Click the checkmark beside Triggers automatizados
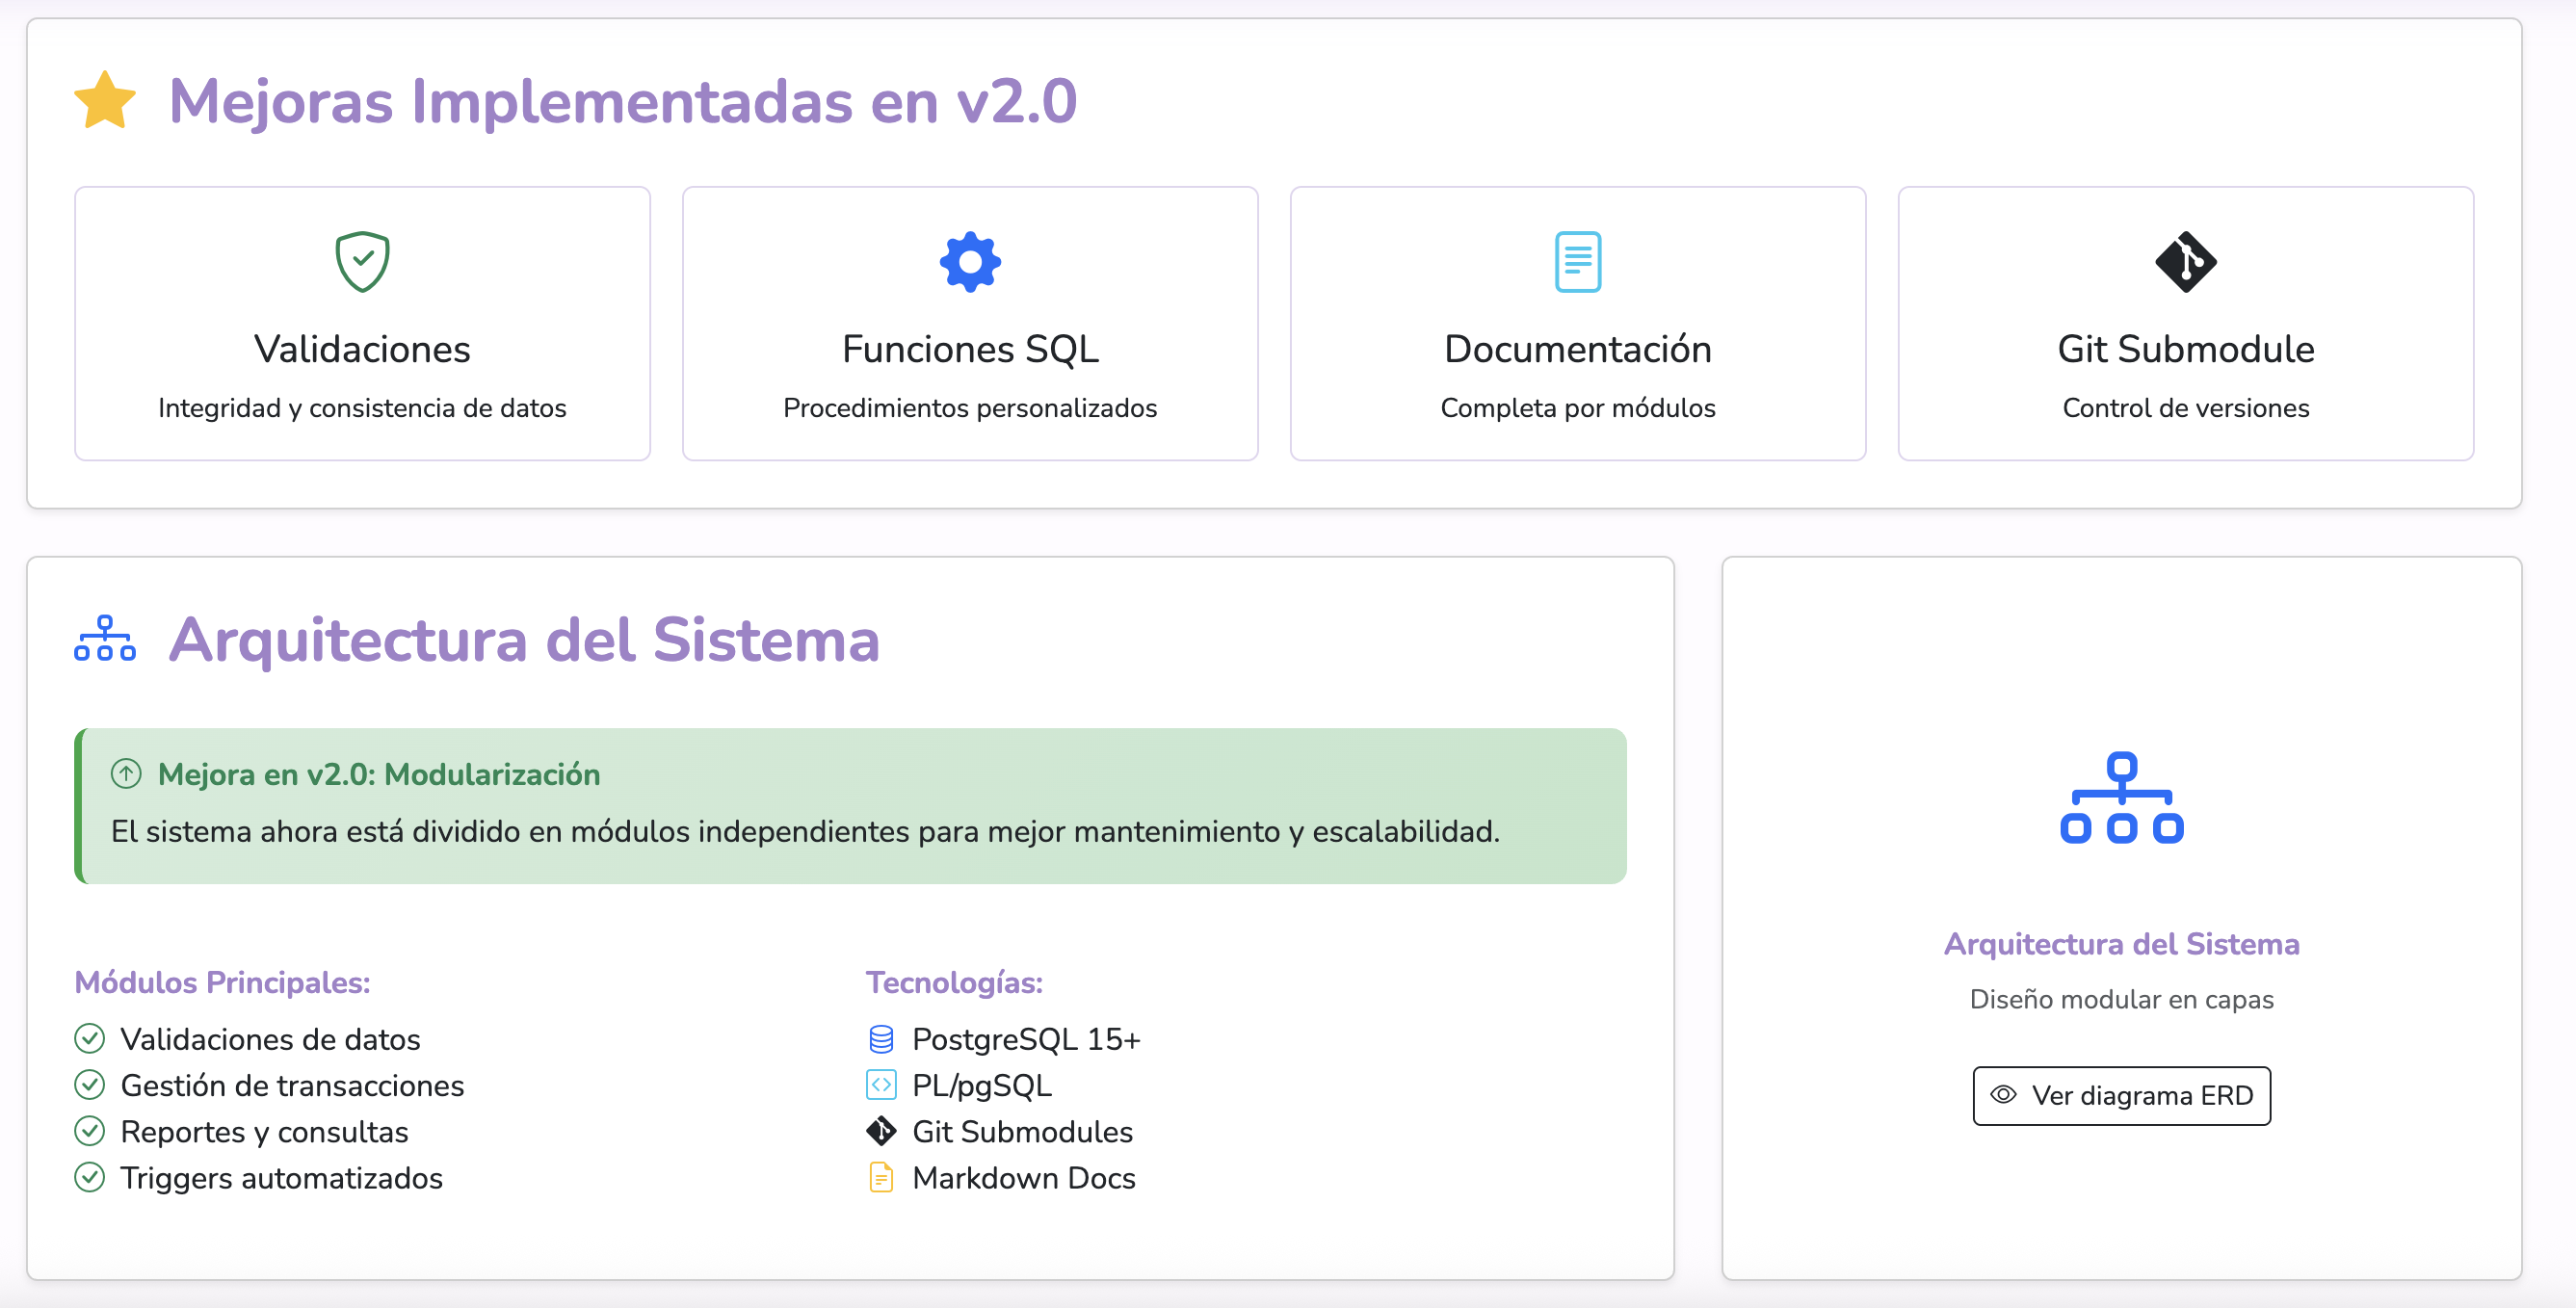2576x1308 pixels. click(90, 1177)
